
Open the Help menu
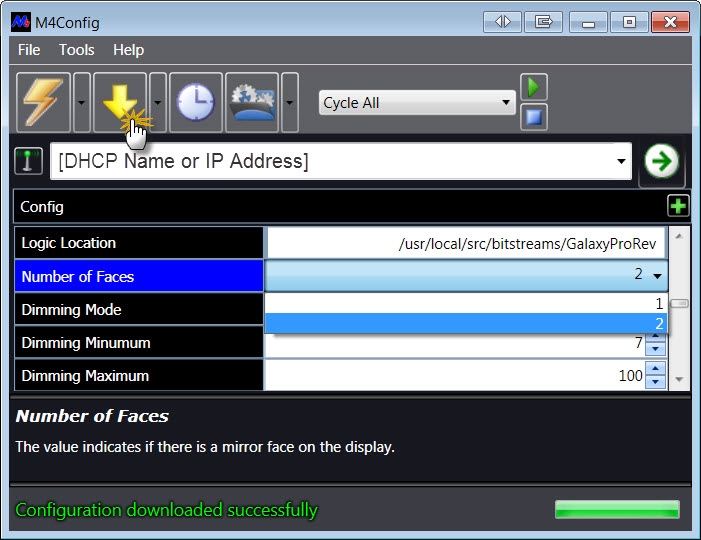point(128,50)
